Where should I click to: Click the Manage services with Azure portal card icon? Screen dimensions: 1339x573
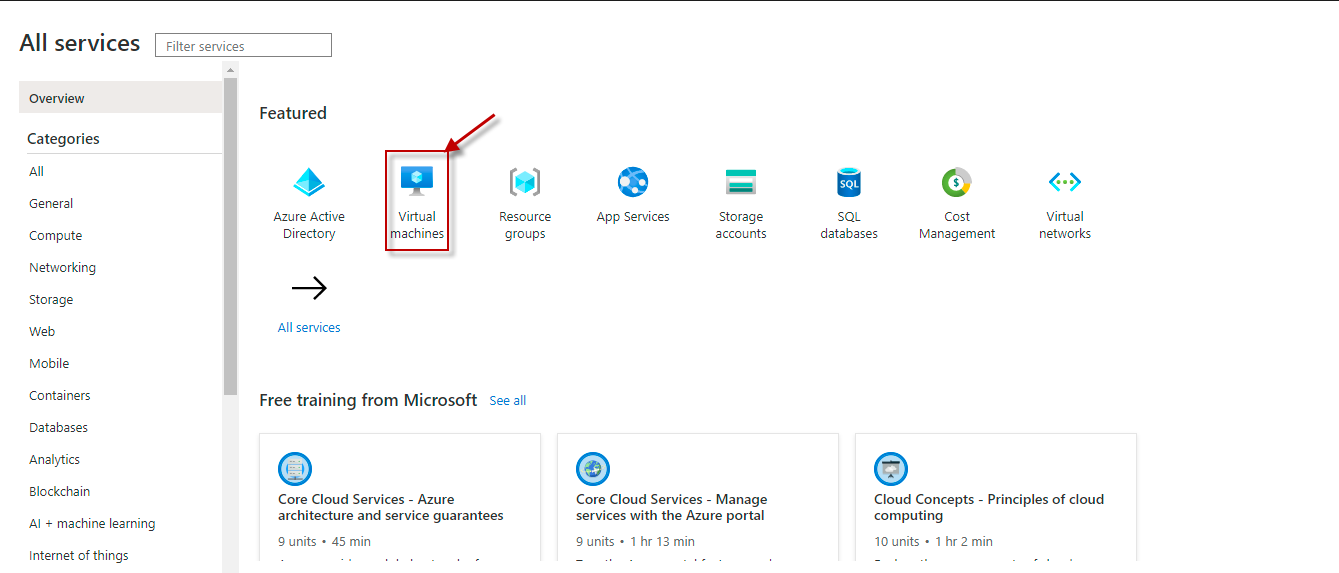click(593, 469)
